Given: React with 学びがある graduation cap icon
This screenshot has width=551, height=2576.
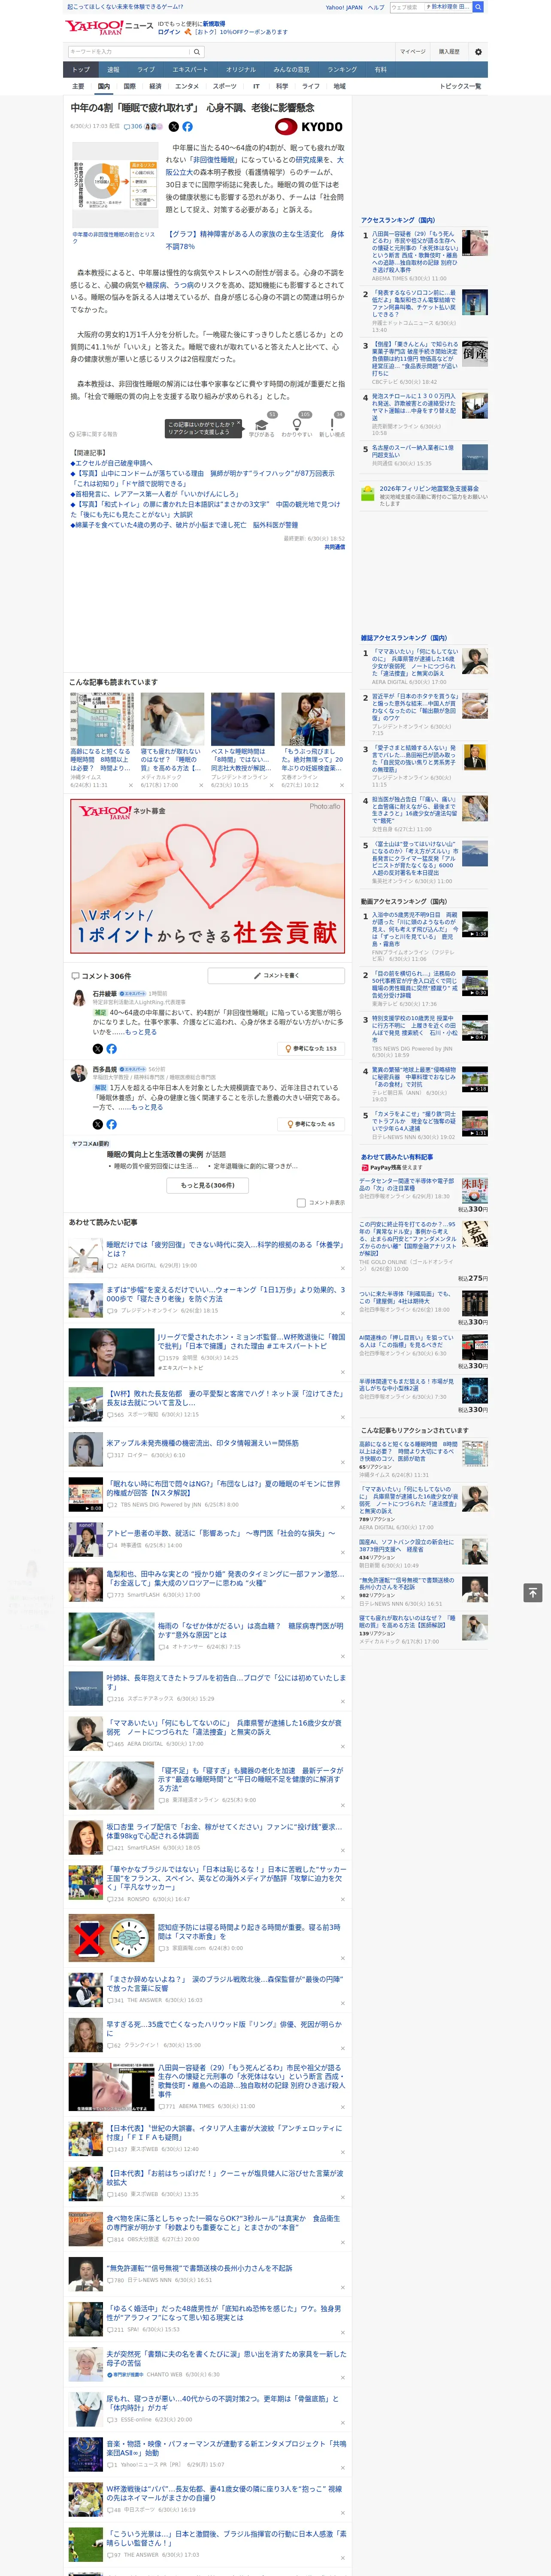Looking at the screenshot, I should (x=262, y=424).
